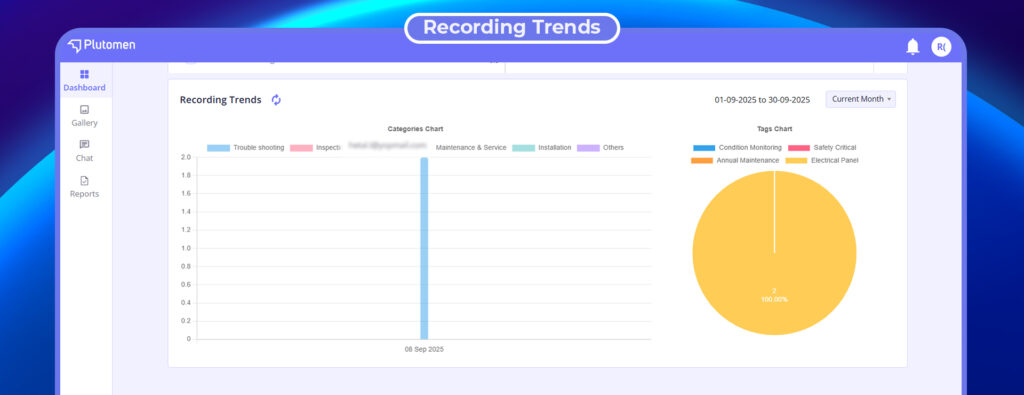The width and height of the screenshot is (1024, 395).
Task: Open the Reports document icon
Action: click(x=84, y=180)
